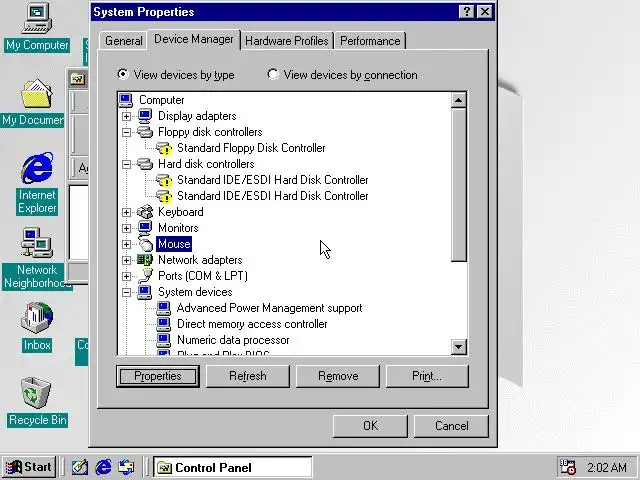This screenshot has height=480, width=640.
Task: Click the device list scrollbar thumb
Action: (458, 184)
